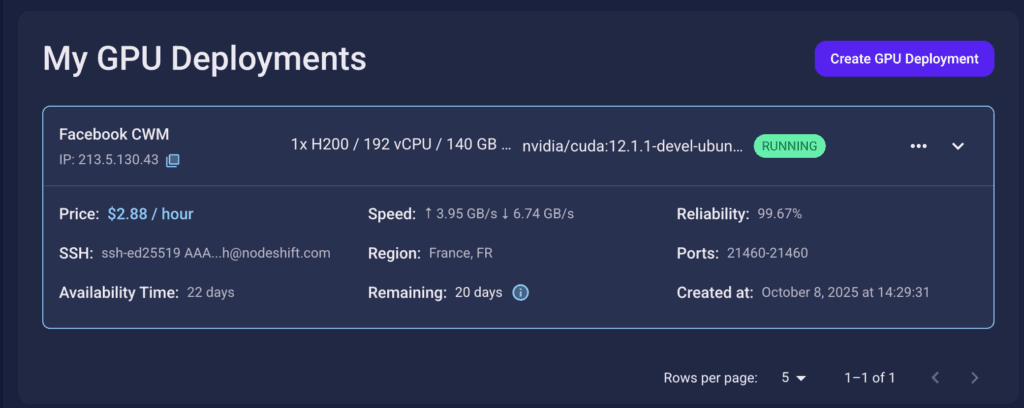Click the IP 213.5.130.43 text
1024x408 pixels.
point(109,160)
